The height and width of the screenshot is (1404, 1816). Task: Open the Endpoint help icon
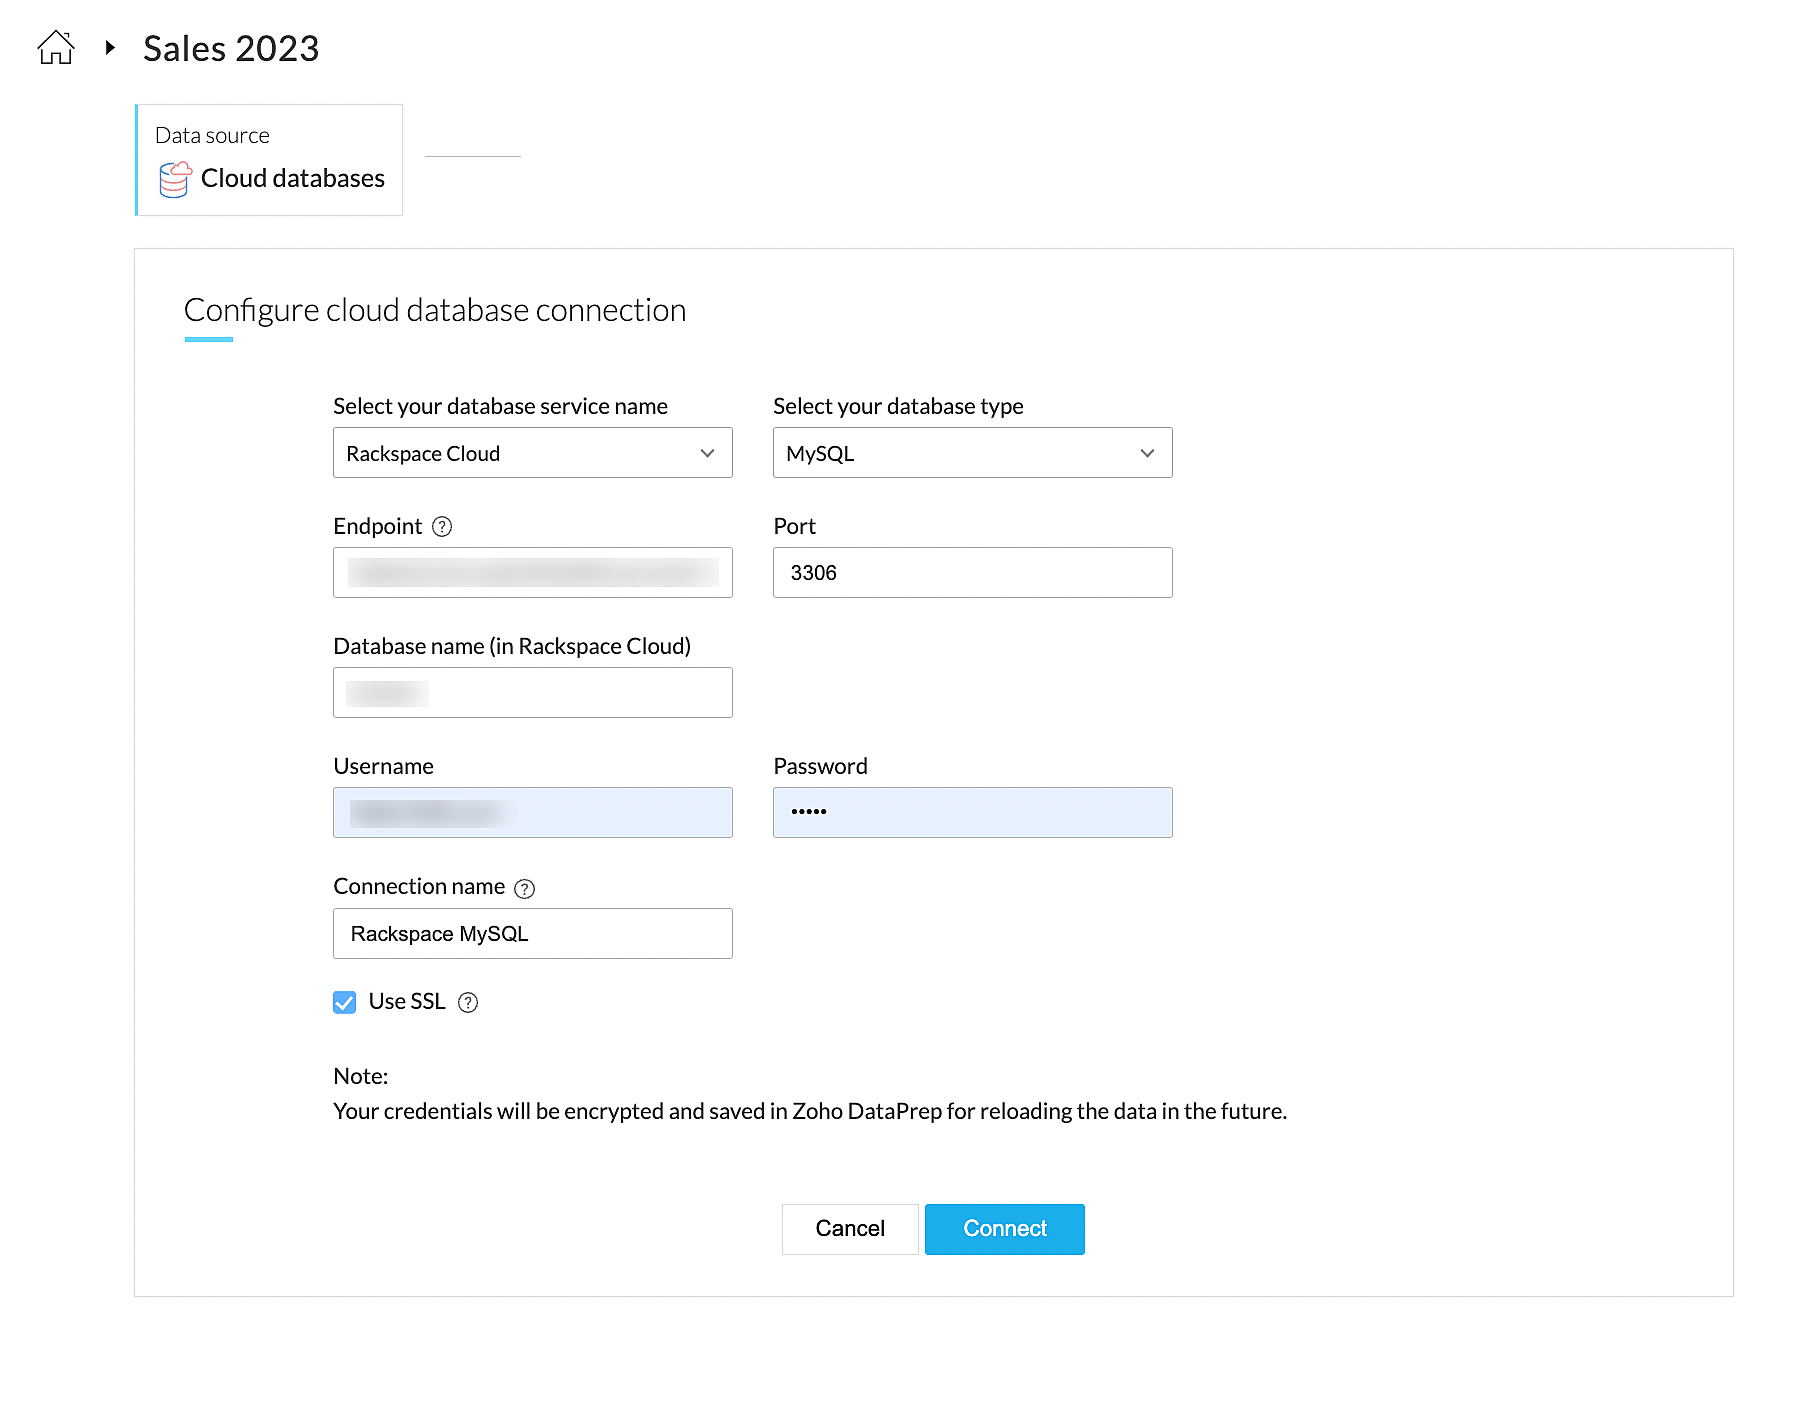coord(442,527)
